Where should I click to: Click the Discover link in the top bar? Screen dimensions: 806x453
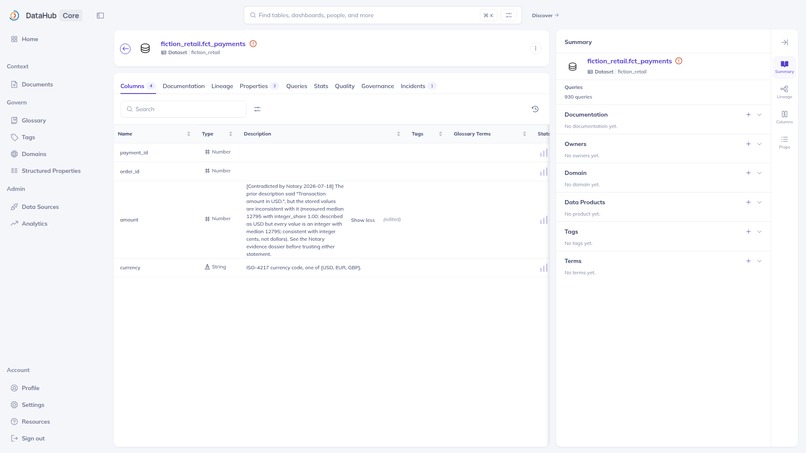pyautogui.click(x=545, y=15)
